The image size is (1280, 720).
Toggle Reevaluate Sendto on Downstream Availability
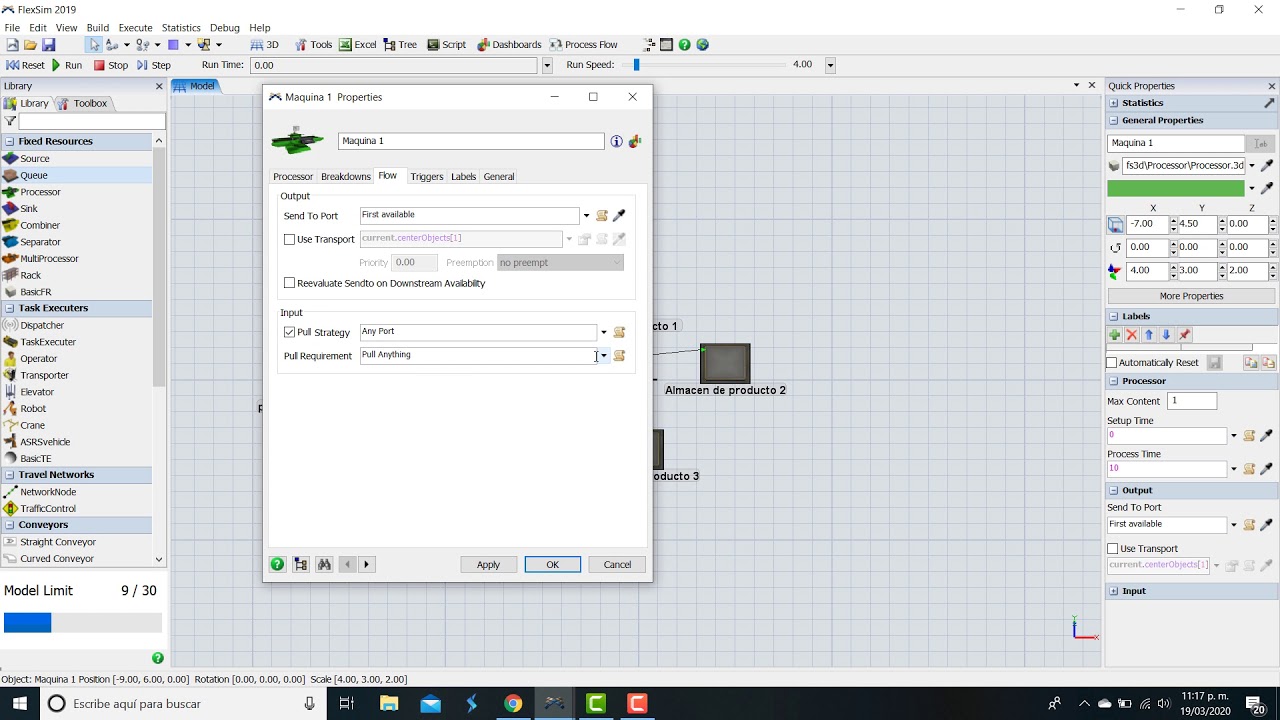tap(289, 283)
